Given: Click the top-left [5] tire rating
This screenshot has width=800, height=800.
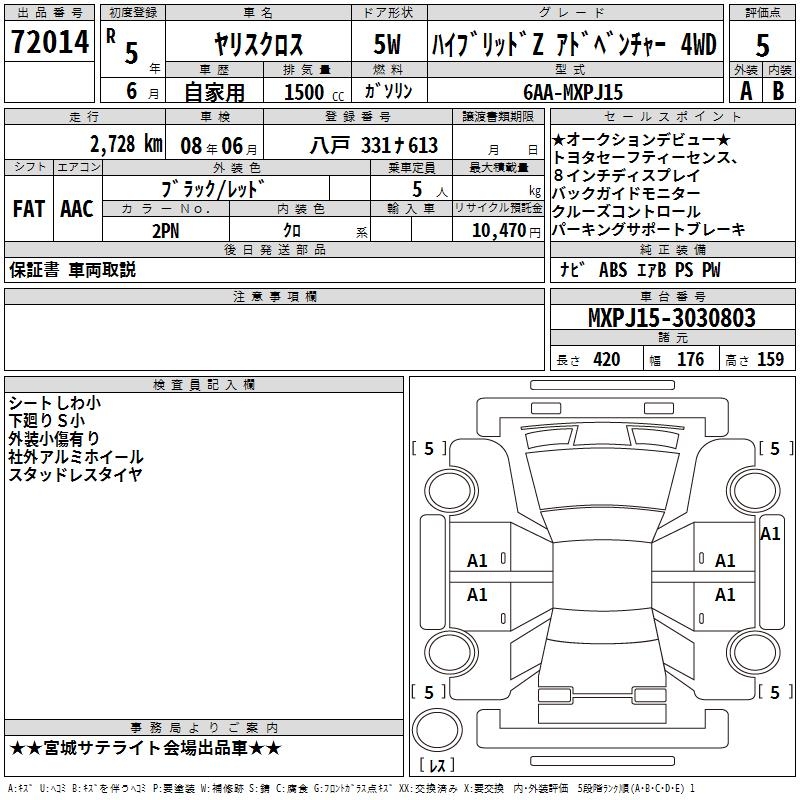Looking at the screenshot, I should pos(429,449).
